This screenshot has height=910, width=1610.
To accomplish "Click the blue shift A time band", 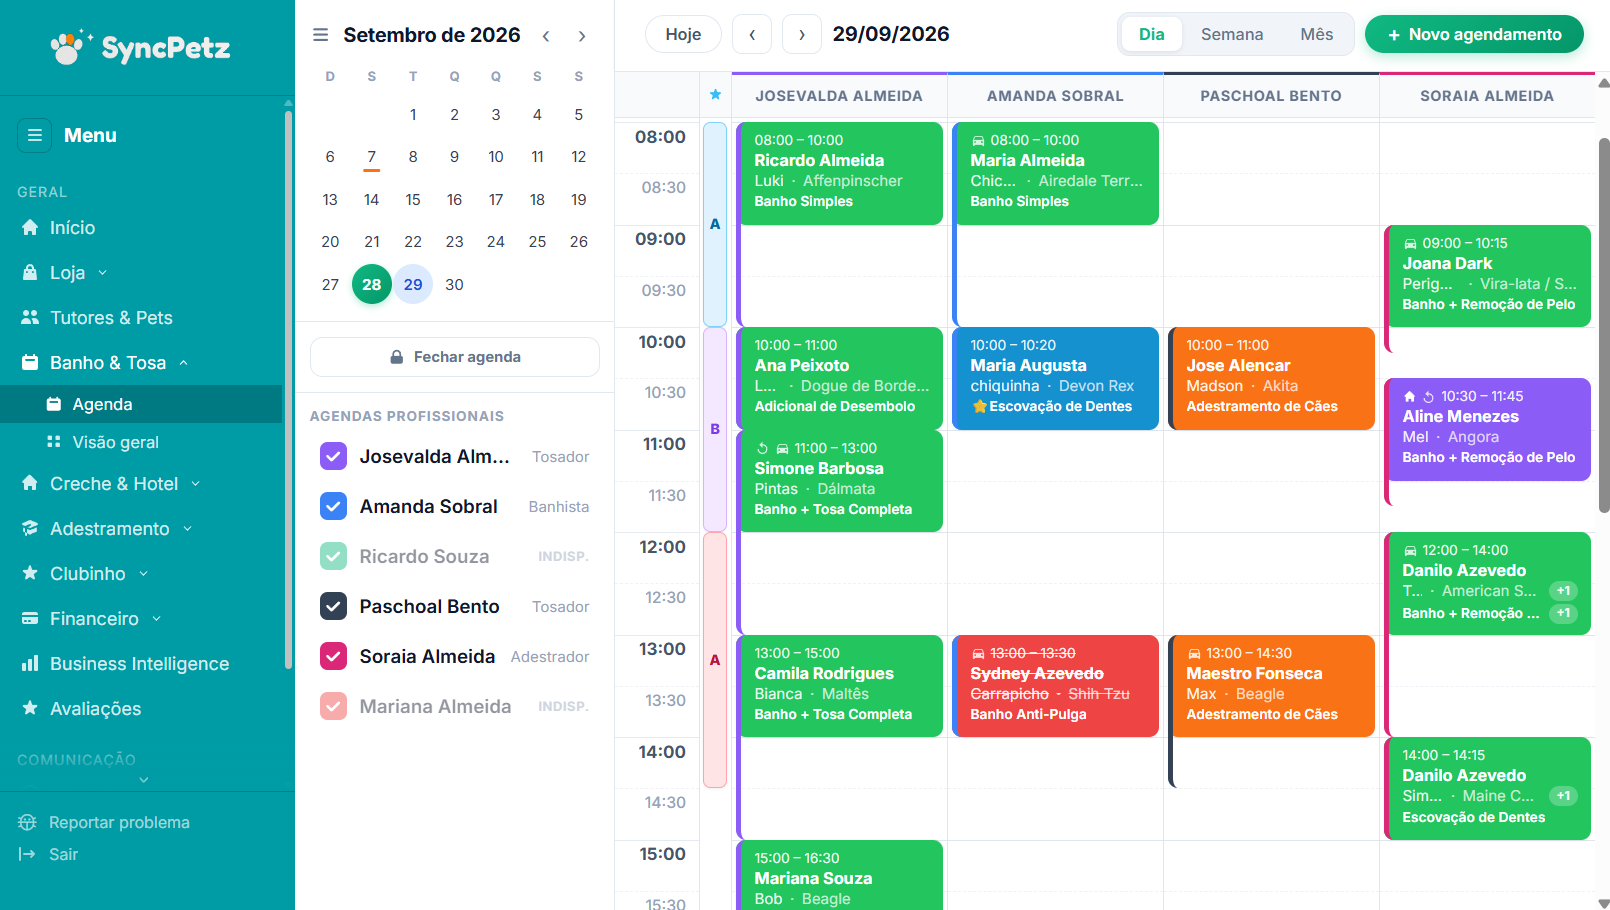I will coord(715,224).
